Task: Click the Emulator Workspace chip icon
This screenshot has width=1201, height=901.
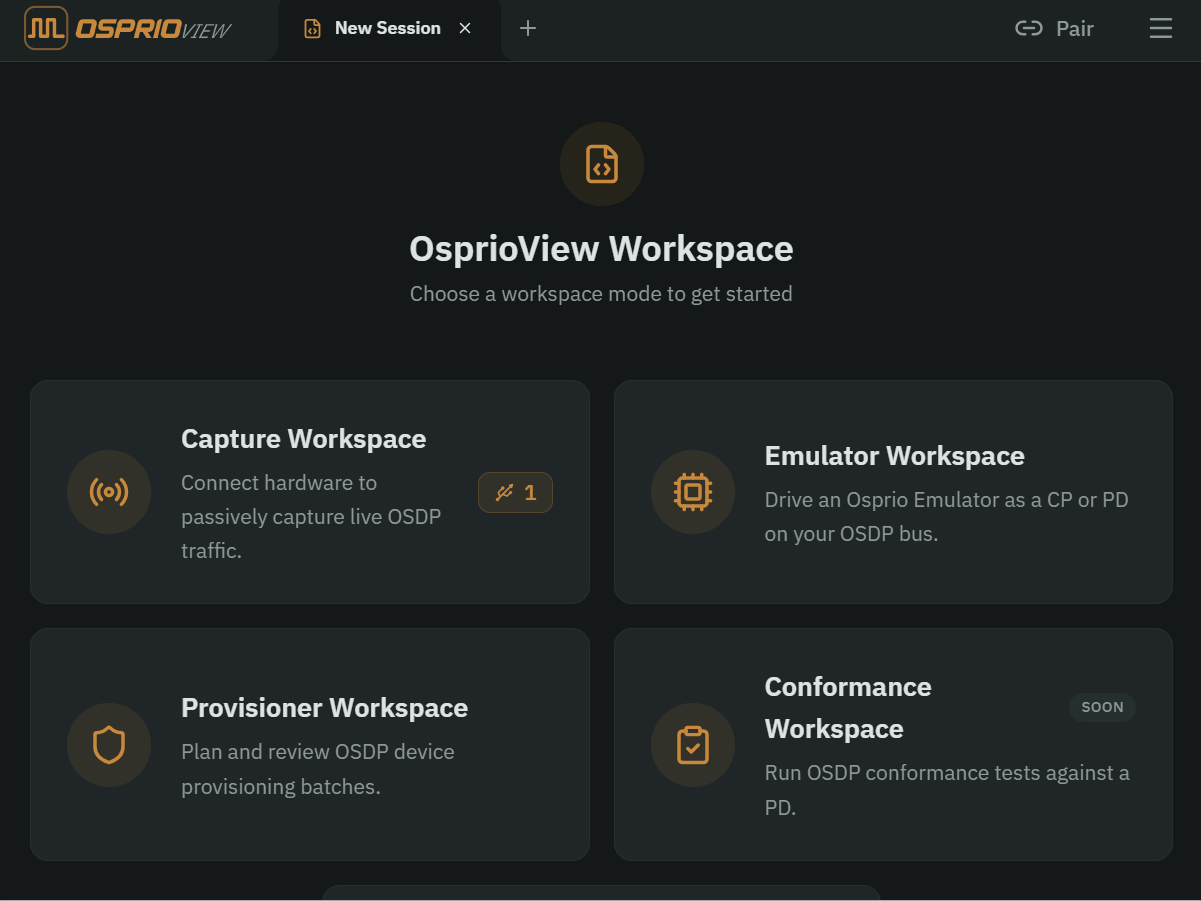Action: point(693,492)
